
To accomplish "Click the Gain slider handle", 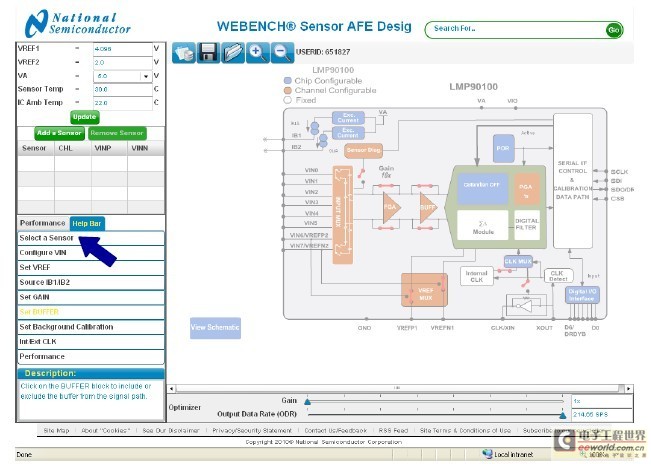I will (308, 401).
